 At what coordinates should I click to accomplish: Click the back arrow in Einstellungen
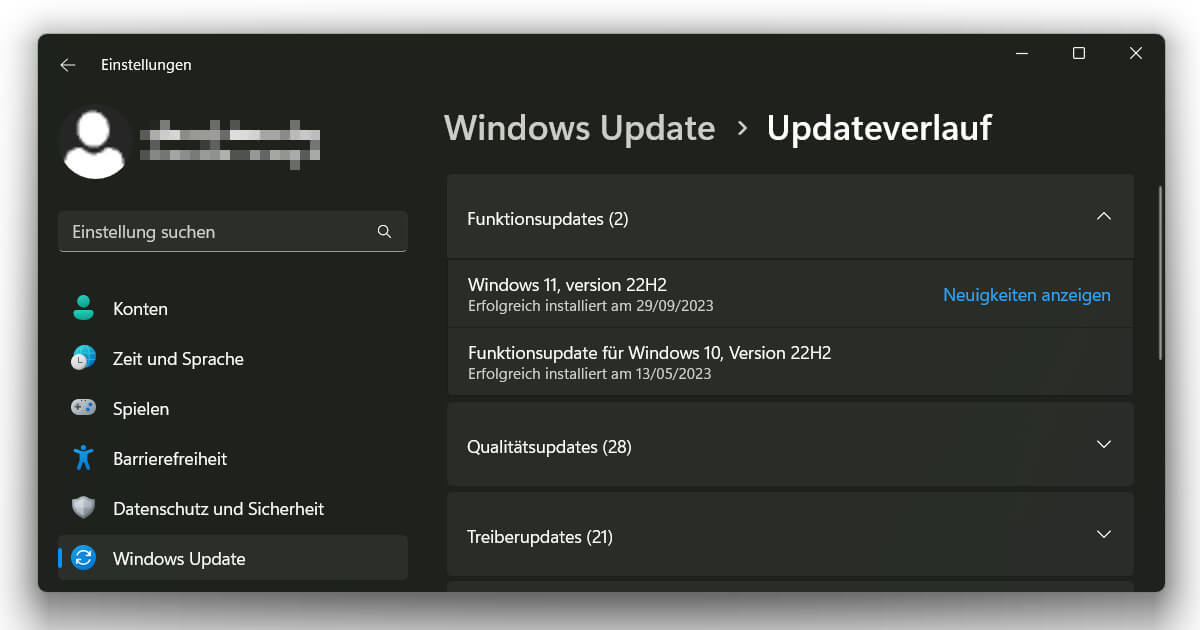pyautogui.click(x=66, y=64)
